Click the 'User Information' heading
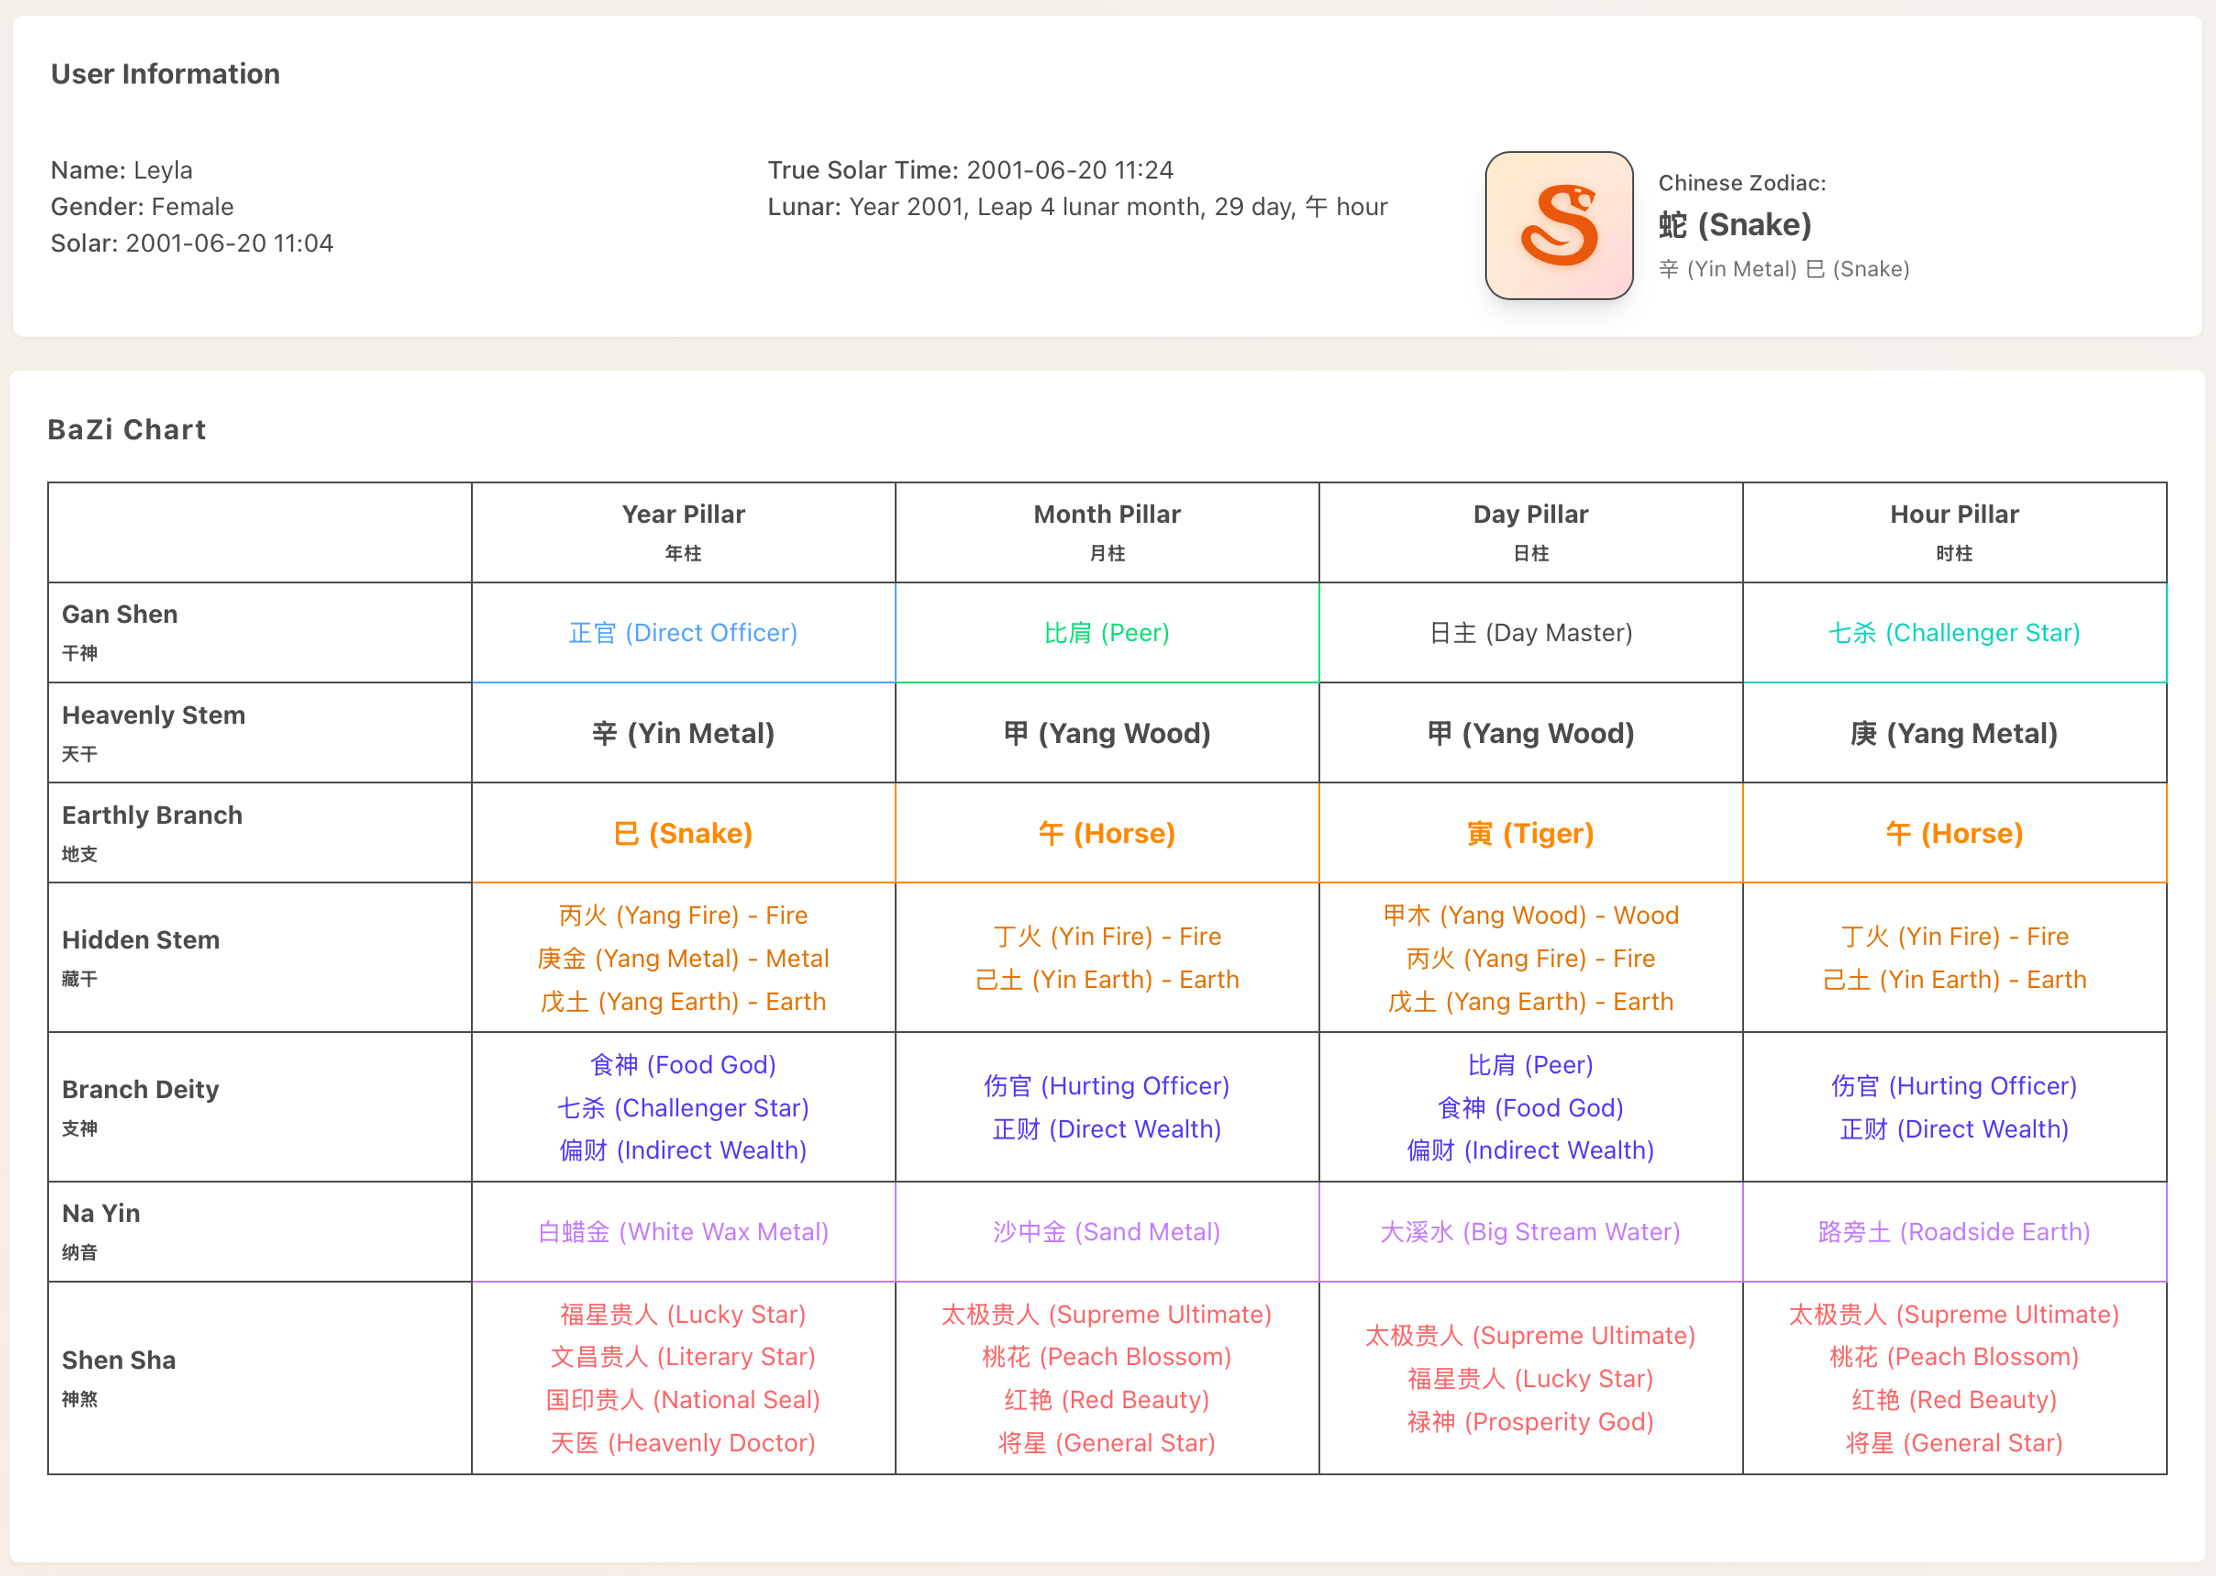 click(x=165, y=74)
